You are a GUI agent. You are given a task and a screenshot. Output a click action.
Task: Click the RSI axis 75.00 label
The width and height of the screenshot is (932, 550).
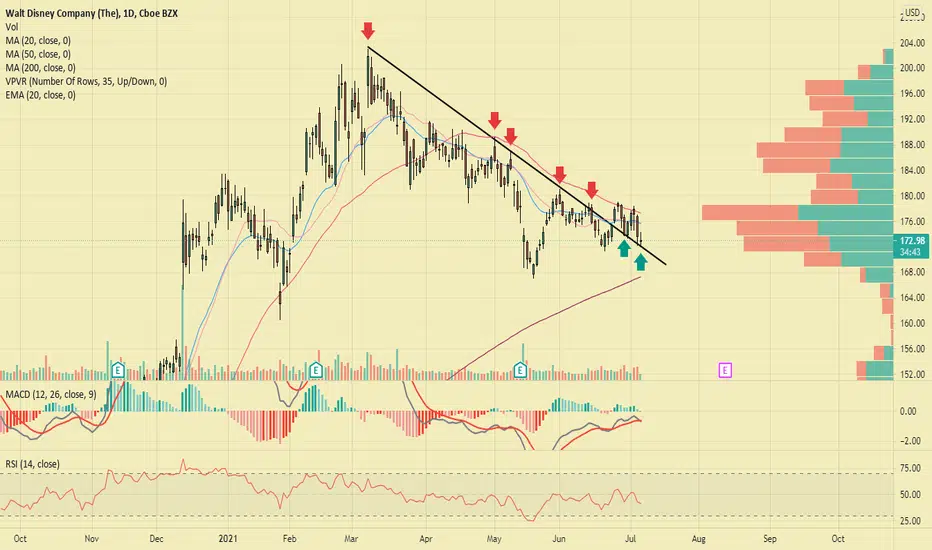[x=911, y=469]
